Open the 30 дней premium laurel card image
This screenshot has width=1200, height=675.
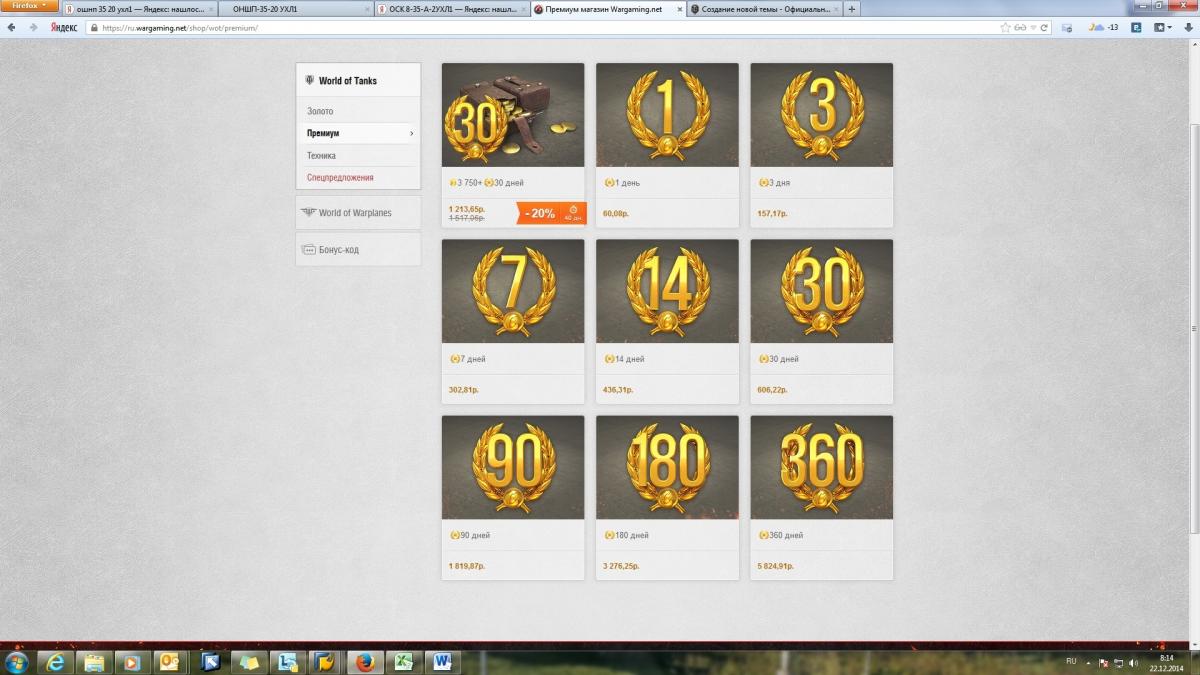(821, 291)
